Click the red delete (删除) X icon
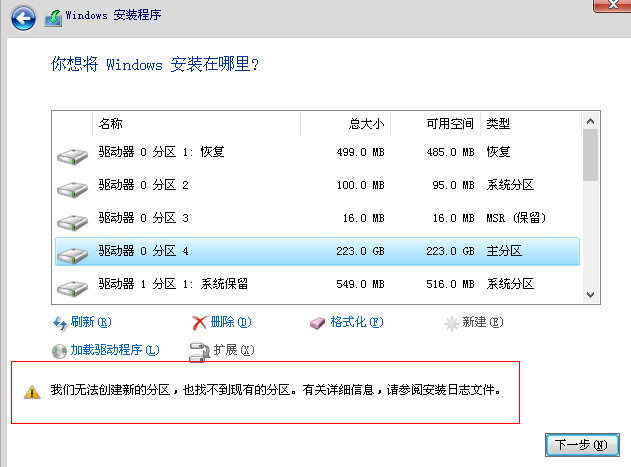 point(199,323)
